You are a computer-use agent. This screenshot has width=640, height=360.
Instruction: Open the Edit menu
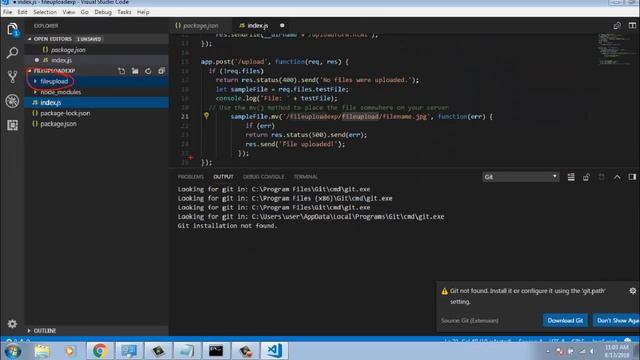point(22,12)
